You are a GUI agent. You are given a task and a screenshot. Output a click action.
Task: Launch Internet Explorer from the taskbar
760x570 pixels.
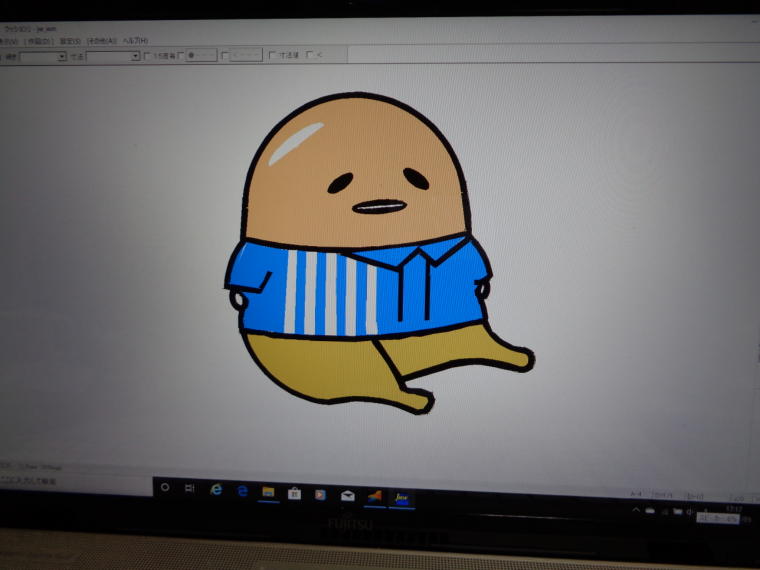[216, 490]
